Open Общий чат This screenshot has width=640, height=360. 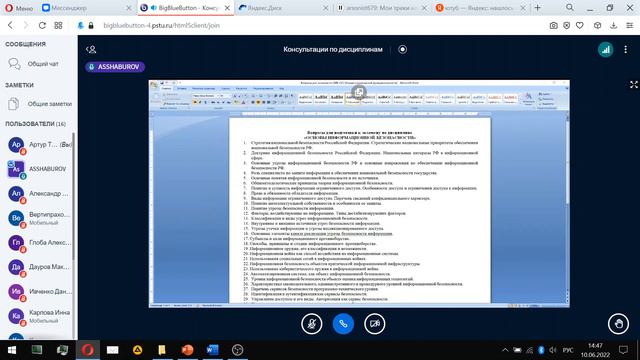click(39, 64)
